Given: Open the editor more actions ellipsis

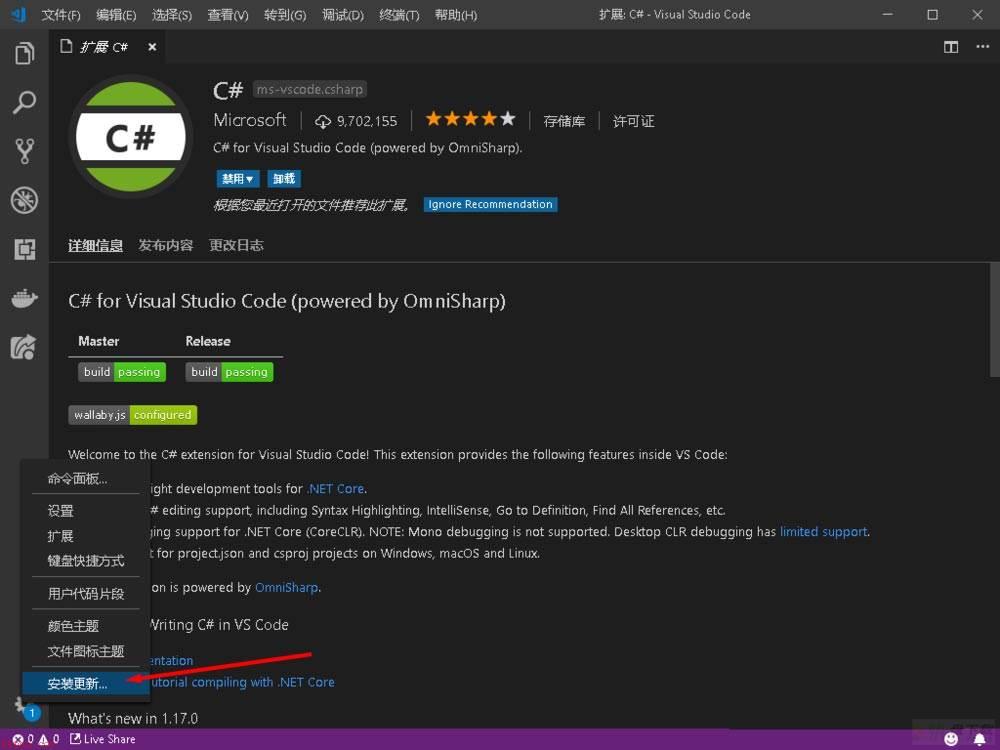Looking at the screenshot, I should (982, 47).
